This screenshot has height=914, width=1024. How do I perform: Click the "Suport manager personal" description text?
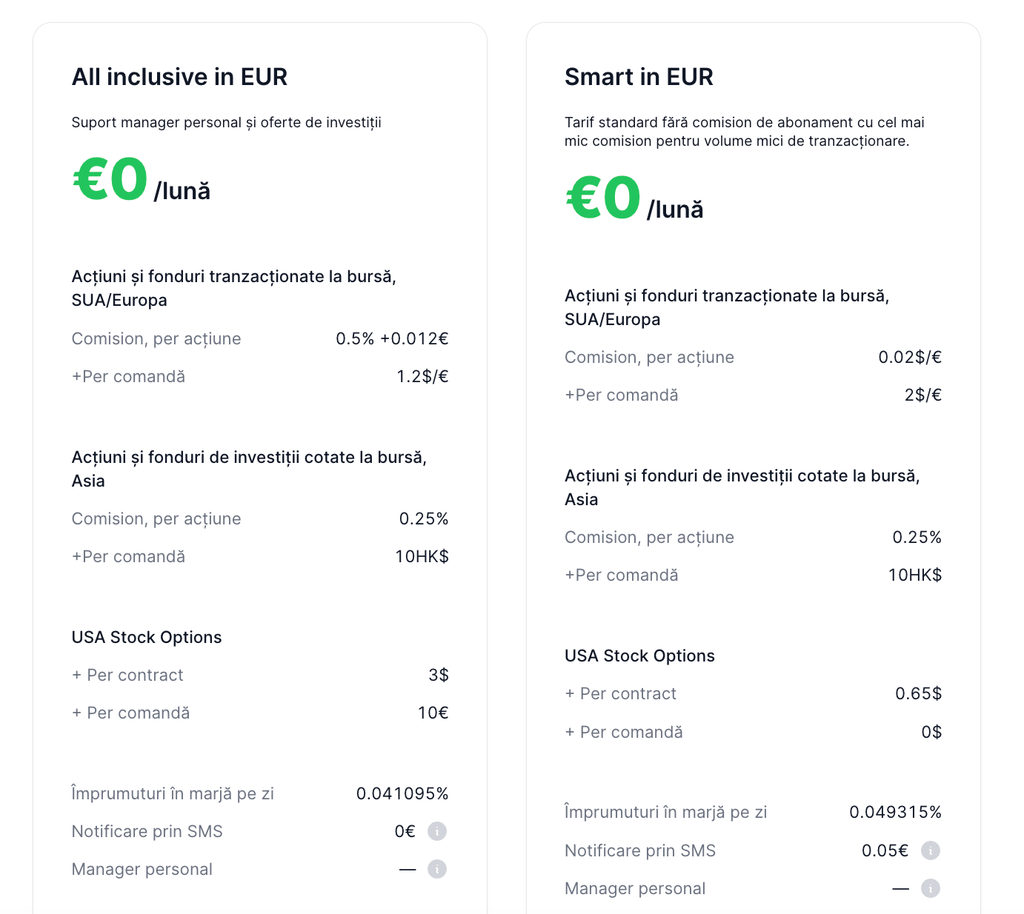[226, 123]
